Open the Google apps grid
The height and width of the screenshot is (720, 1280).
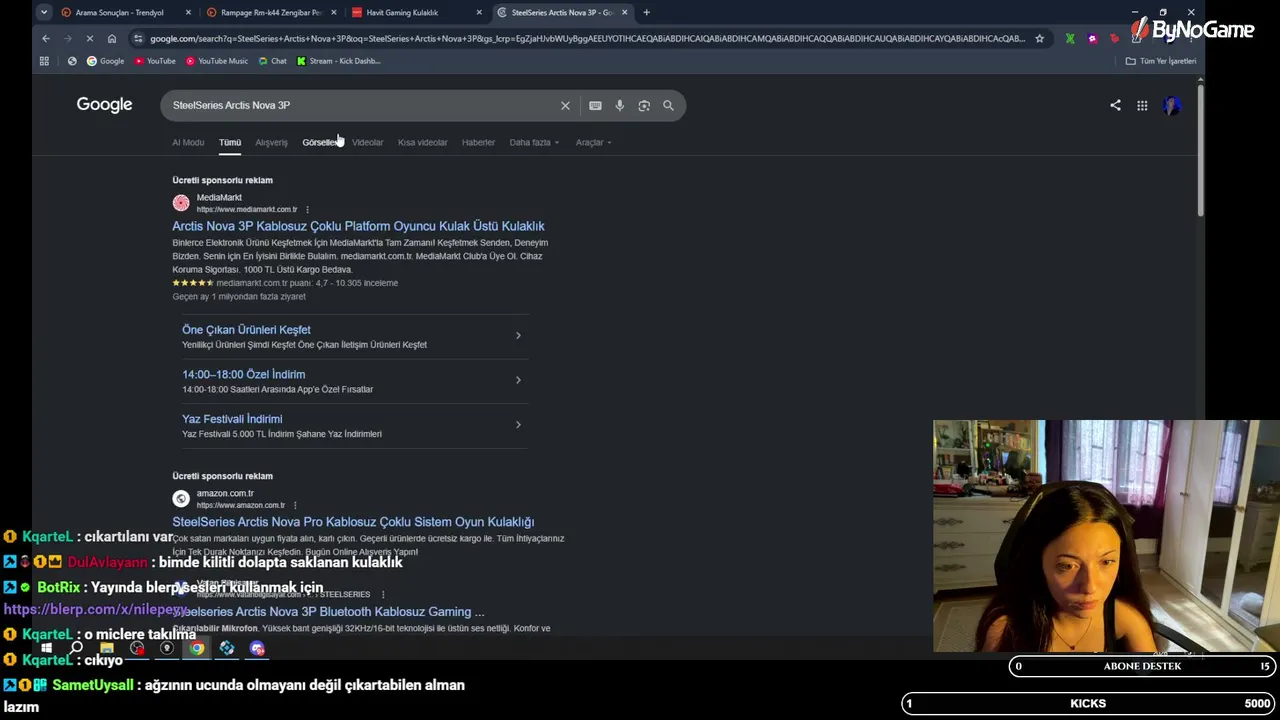(1142, 105)
